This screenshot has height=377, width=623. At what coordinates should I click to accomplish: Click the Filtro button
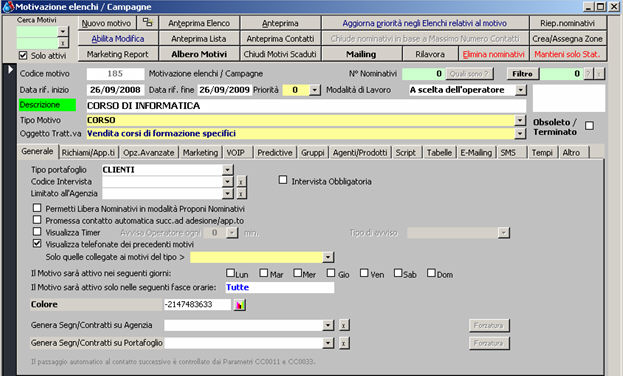(522, 73)
